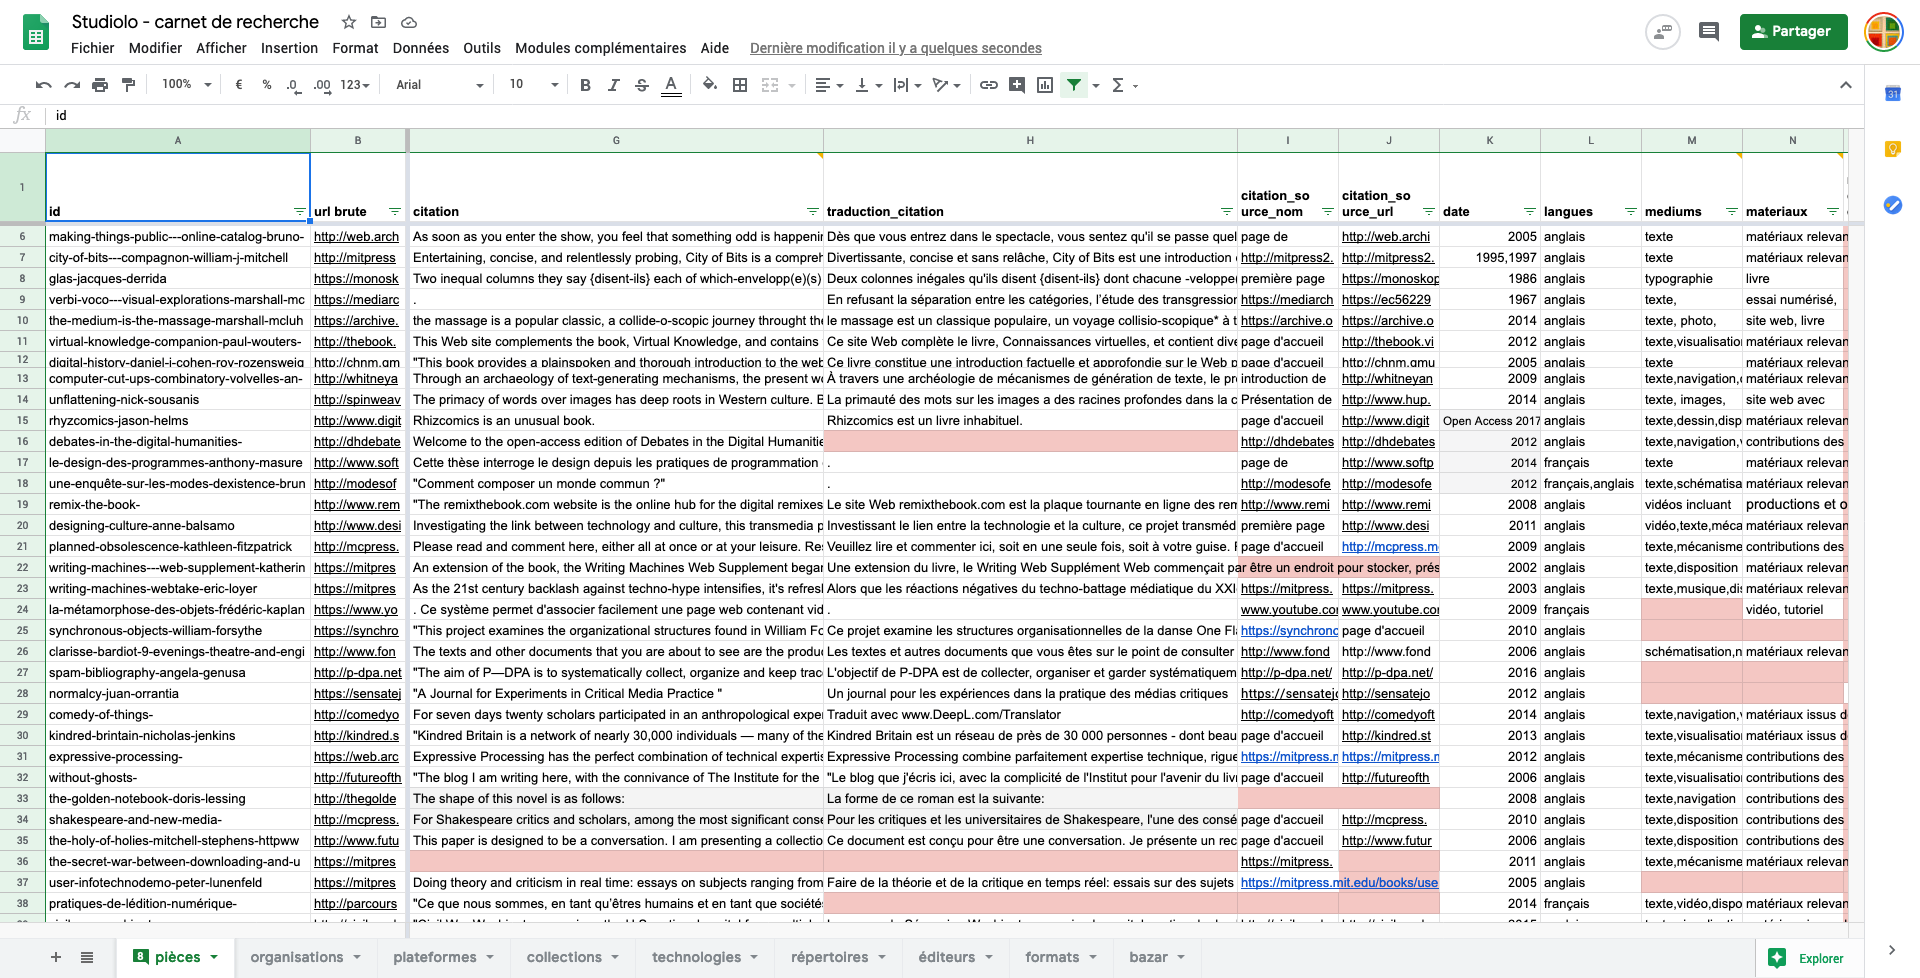The image size is (1920, 978).
Task: Activate the paint format roller icon
Action: pyautogui.click(x=128, y=85)
